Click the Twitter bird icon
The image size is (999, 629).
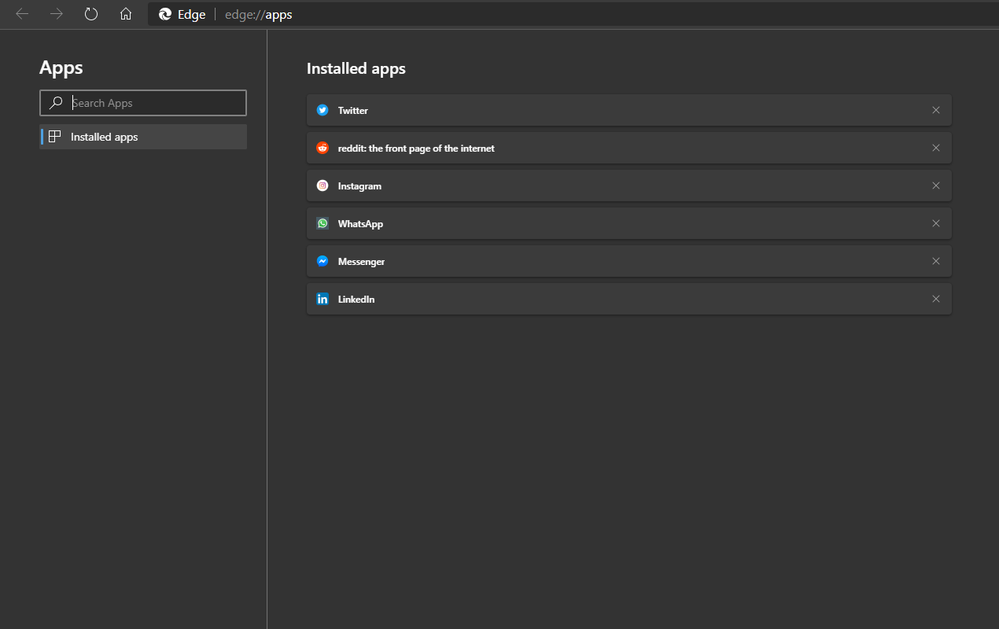(322, 110)
